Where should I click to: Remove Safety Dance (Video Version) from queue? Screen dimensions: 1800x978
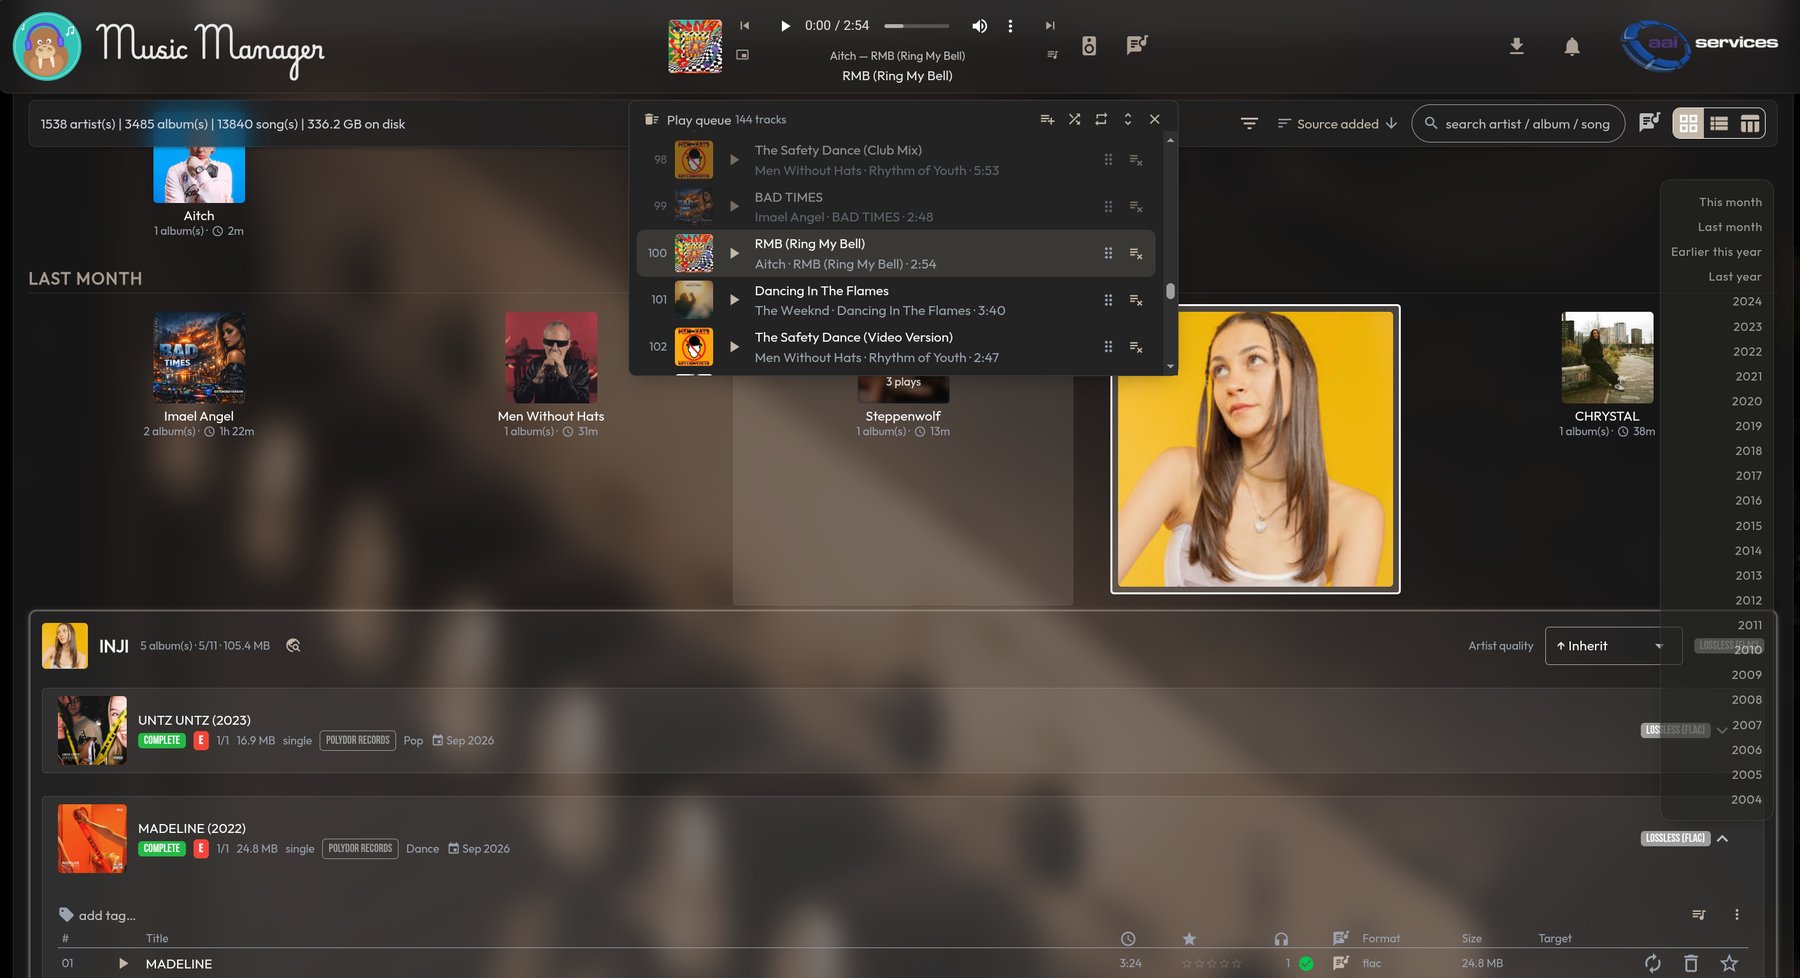1136,347
